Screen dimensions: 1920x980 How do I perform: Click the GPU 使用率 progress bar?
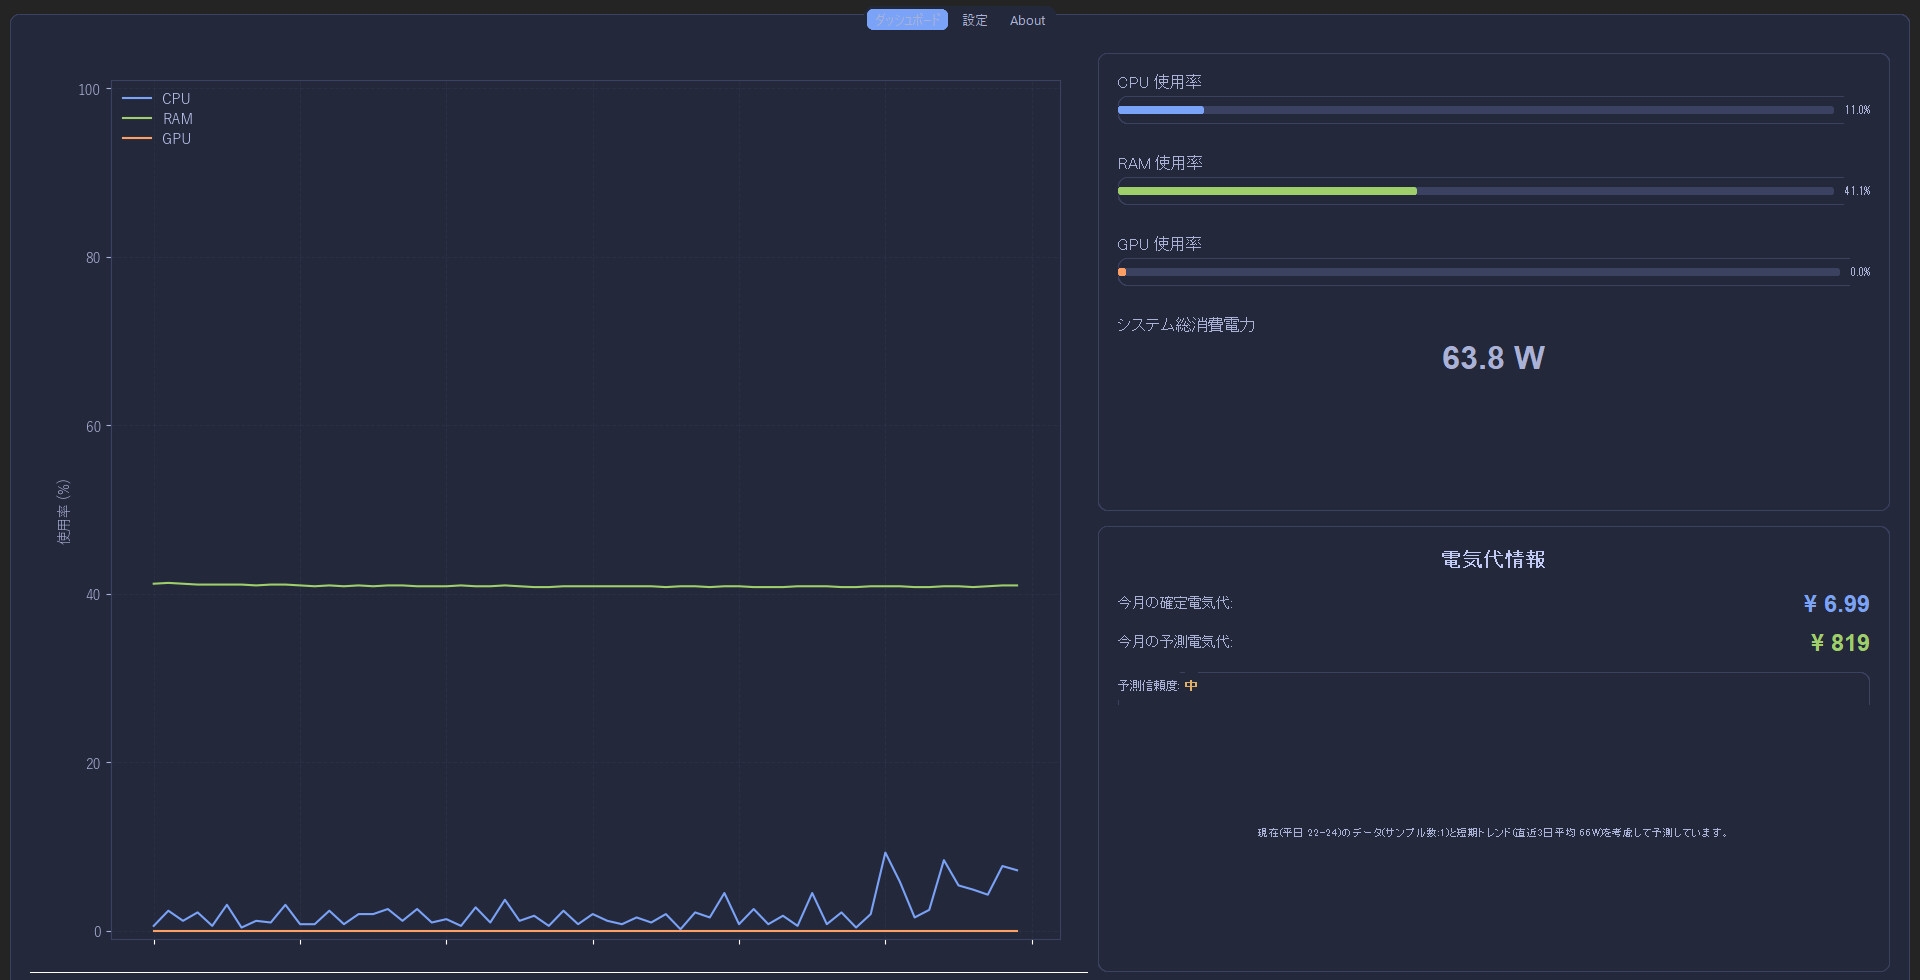tap(1478, 272)
